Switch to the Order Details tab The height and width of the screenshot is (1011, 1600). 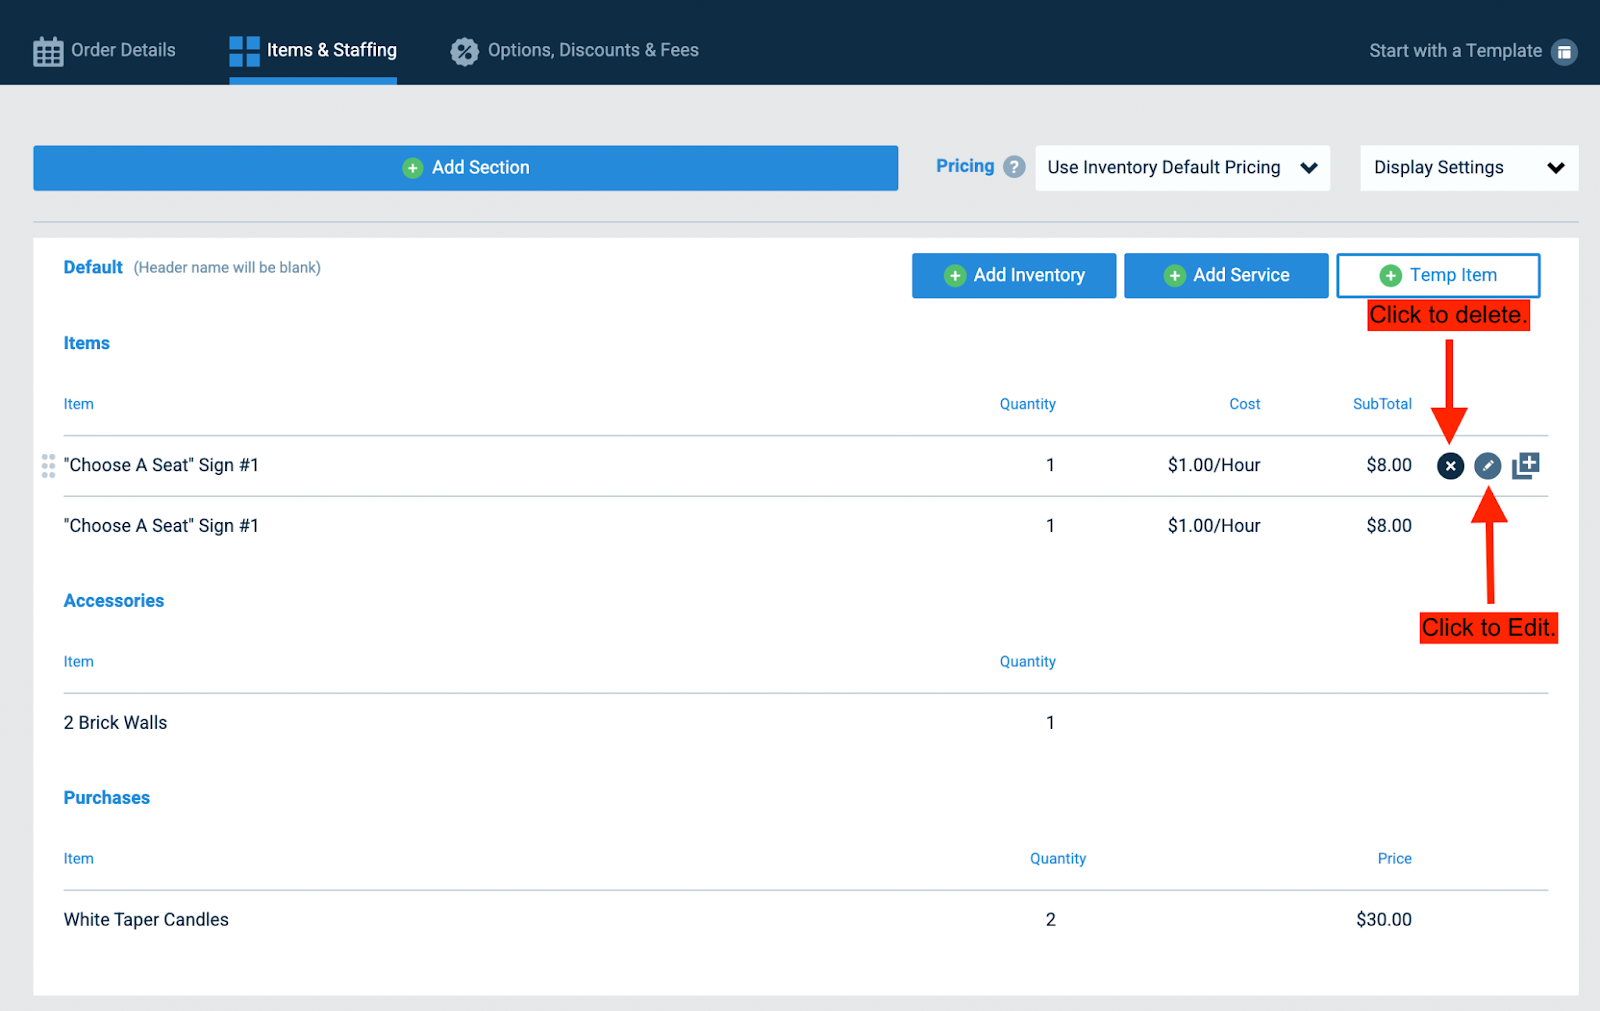tap(104, 50)
